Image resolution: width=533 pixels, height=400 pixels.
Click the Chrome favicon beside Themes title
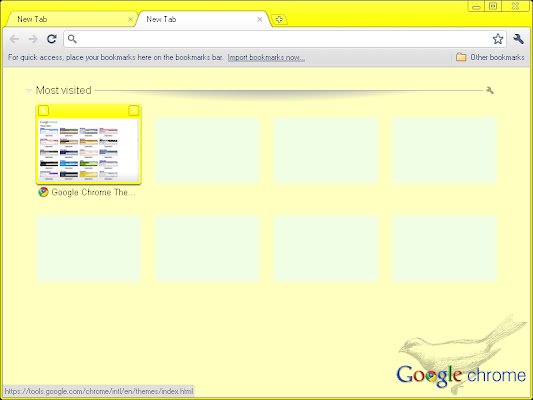(43, 192)
